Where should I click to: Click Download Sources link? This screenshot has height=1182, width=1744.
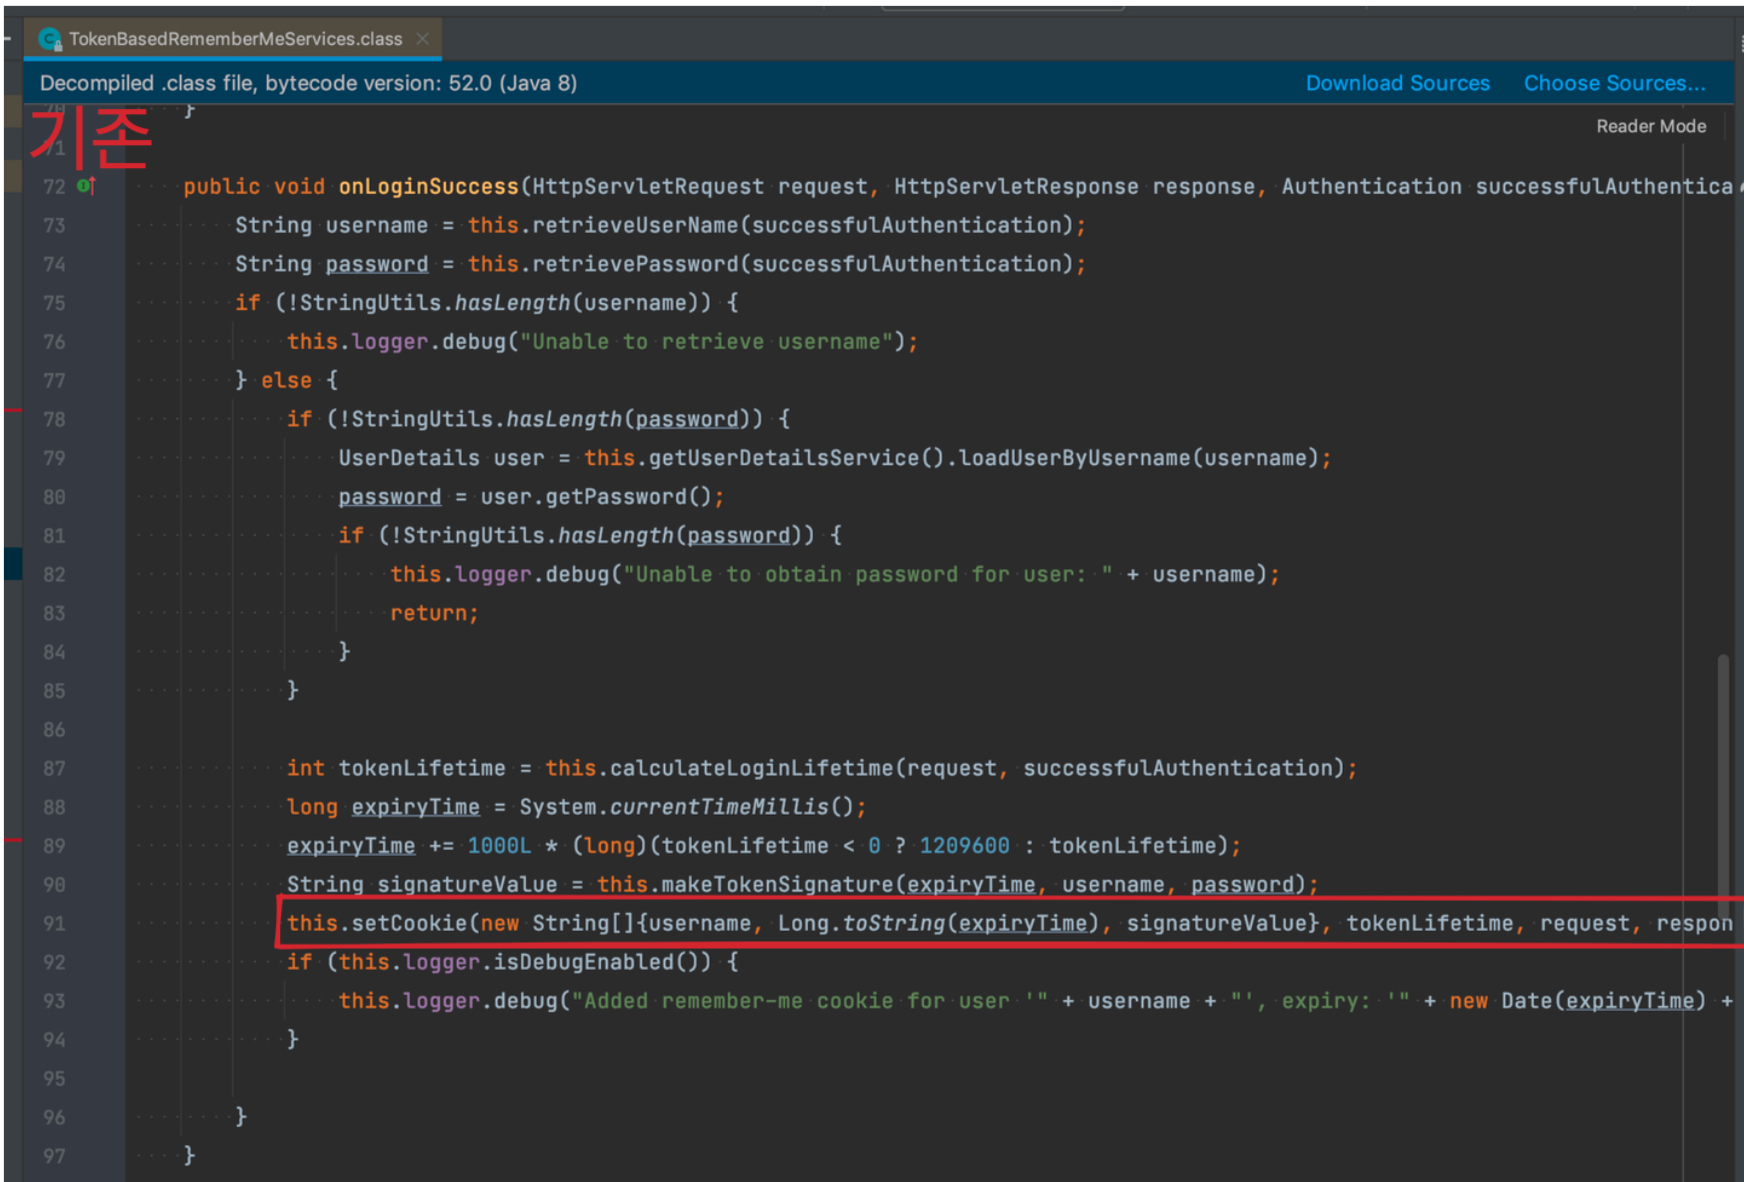coord(1397,83)
